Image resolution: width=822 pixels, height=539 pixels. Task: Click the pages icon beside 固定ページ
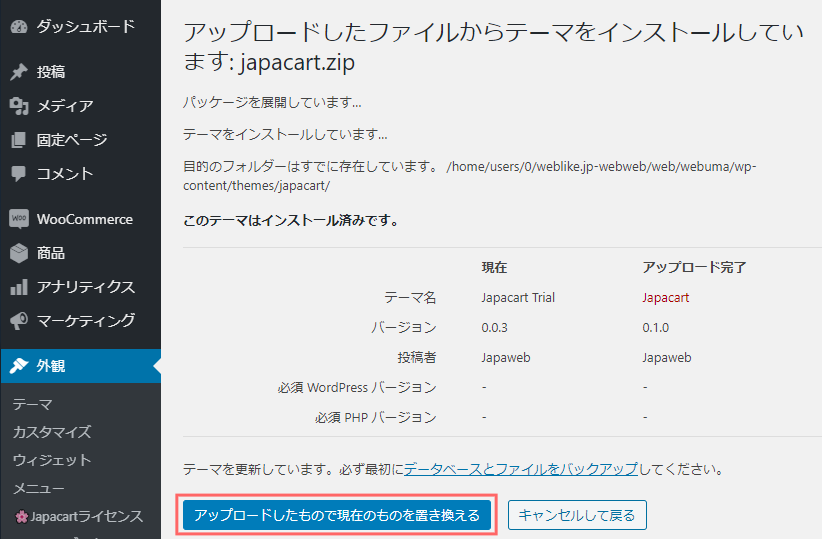19,140
